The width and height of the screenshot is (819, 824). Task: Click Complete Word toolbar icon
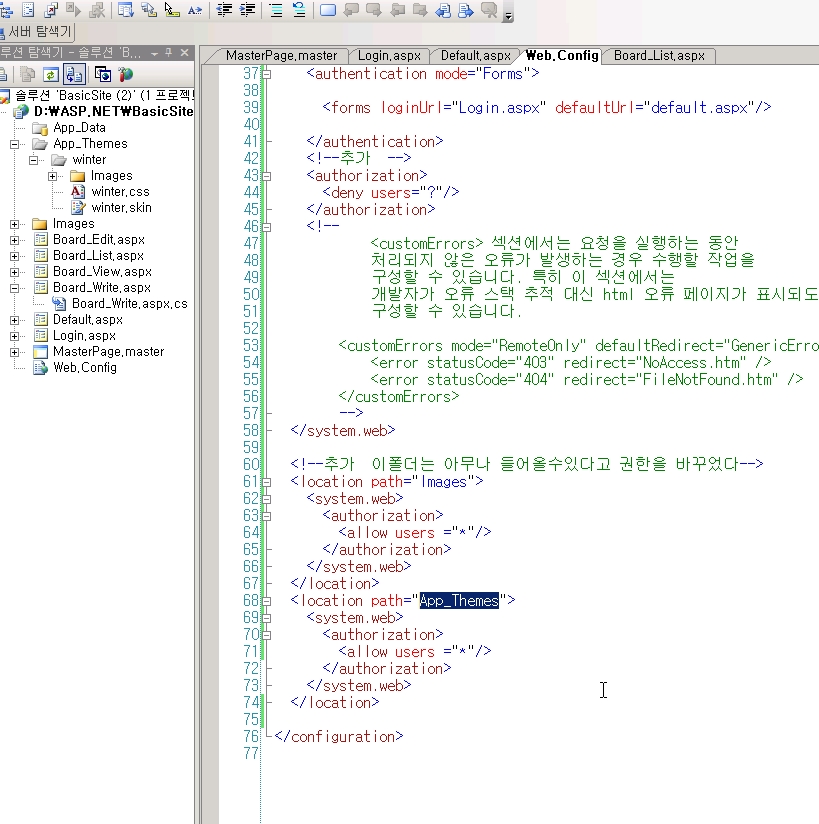pyautogui.click(x=195, y=10)
